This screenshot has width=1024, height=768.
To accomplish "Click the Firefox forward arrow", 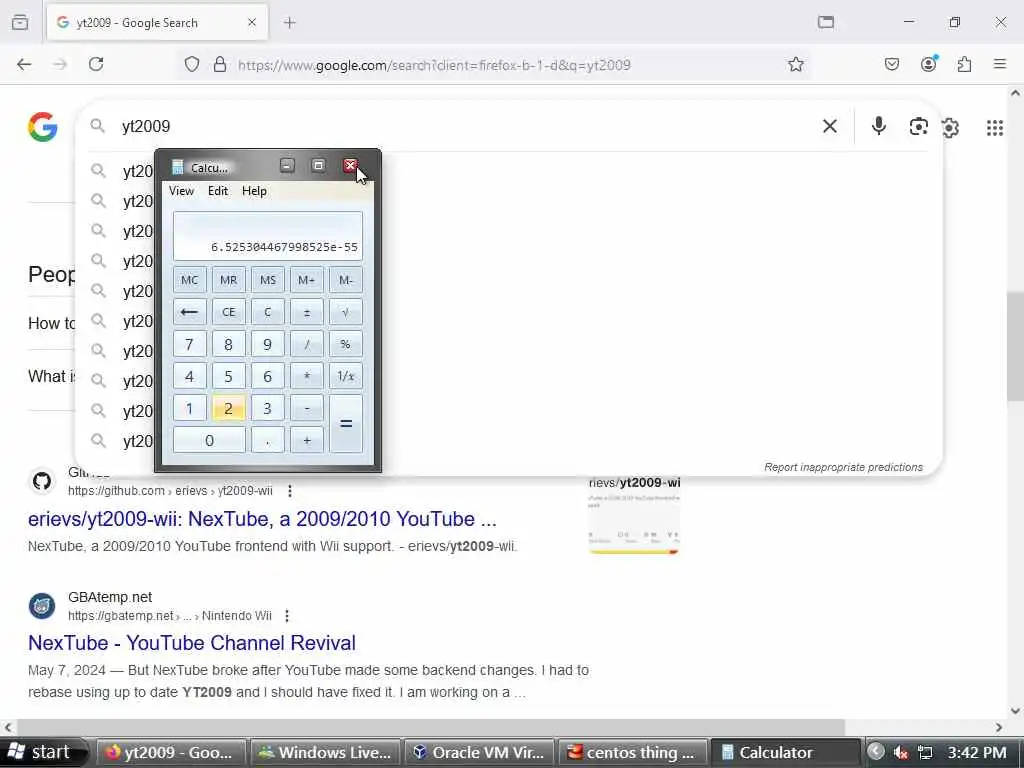I will tap(60, 64).
